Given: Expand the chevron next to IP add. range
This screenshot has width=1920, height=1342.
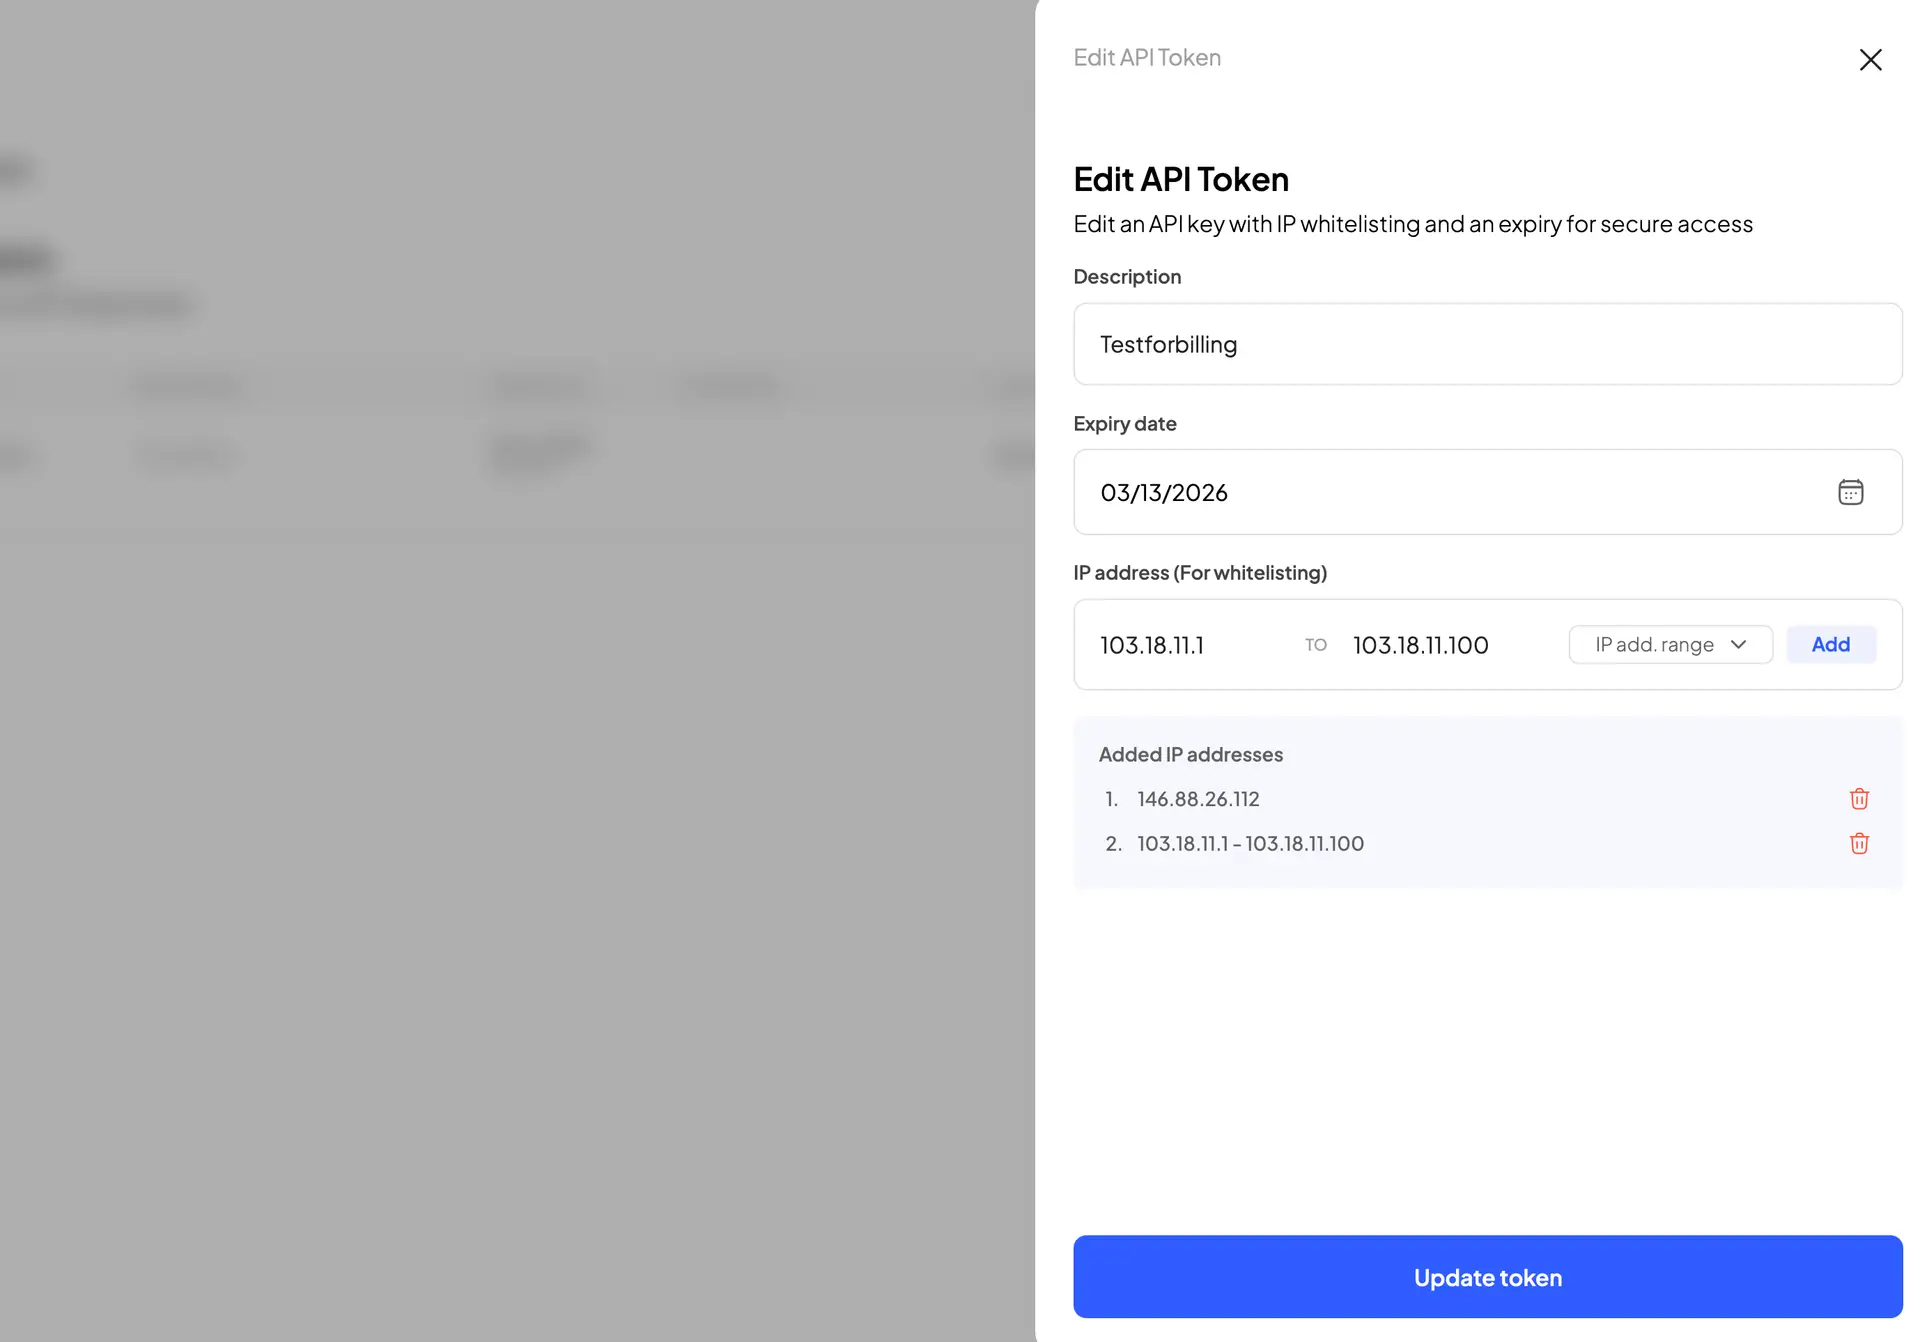Looking at the screenshot, I should (x=1740, y=645).
